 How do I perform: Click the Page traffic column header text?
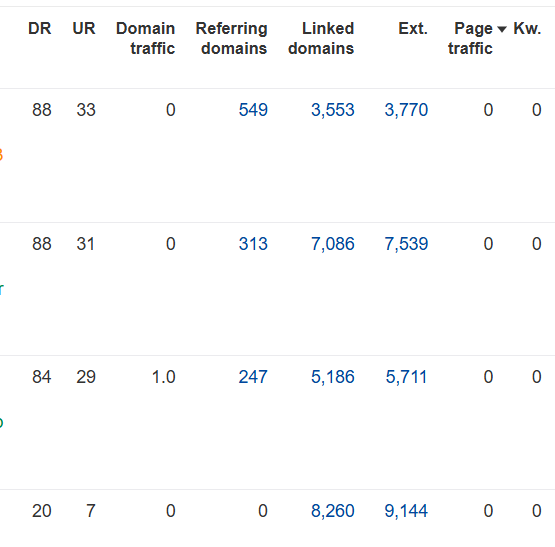tap(470, 38)
